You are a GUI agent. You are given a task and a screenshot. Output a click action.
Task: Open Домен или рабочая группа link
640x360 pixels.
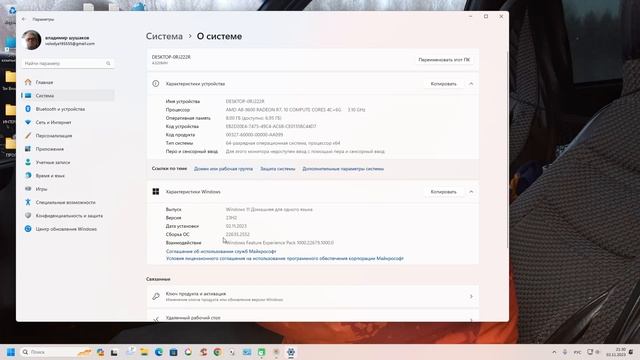(223, 169)
